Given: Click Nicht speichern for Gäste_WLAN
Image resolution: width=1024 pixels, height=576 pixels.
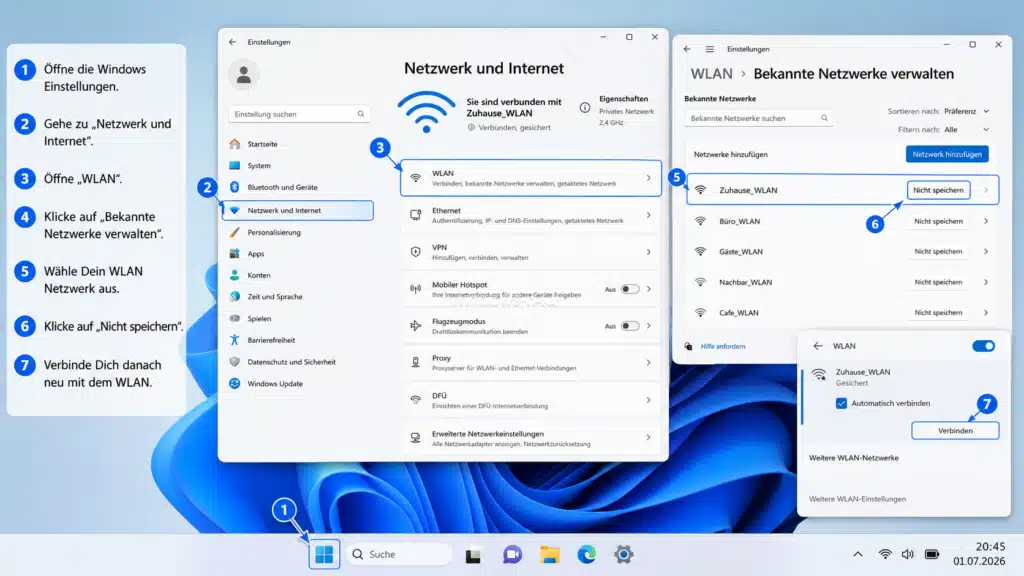Looking at the screenshot, I should pyautogui.click(x=938, y=251).
